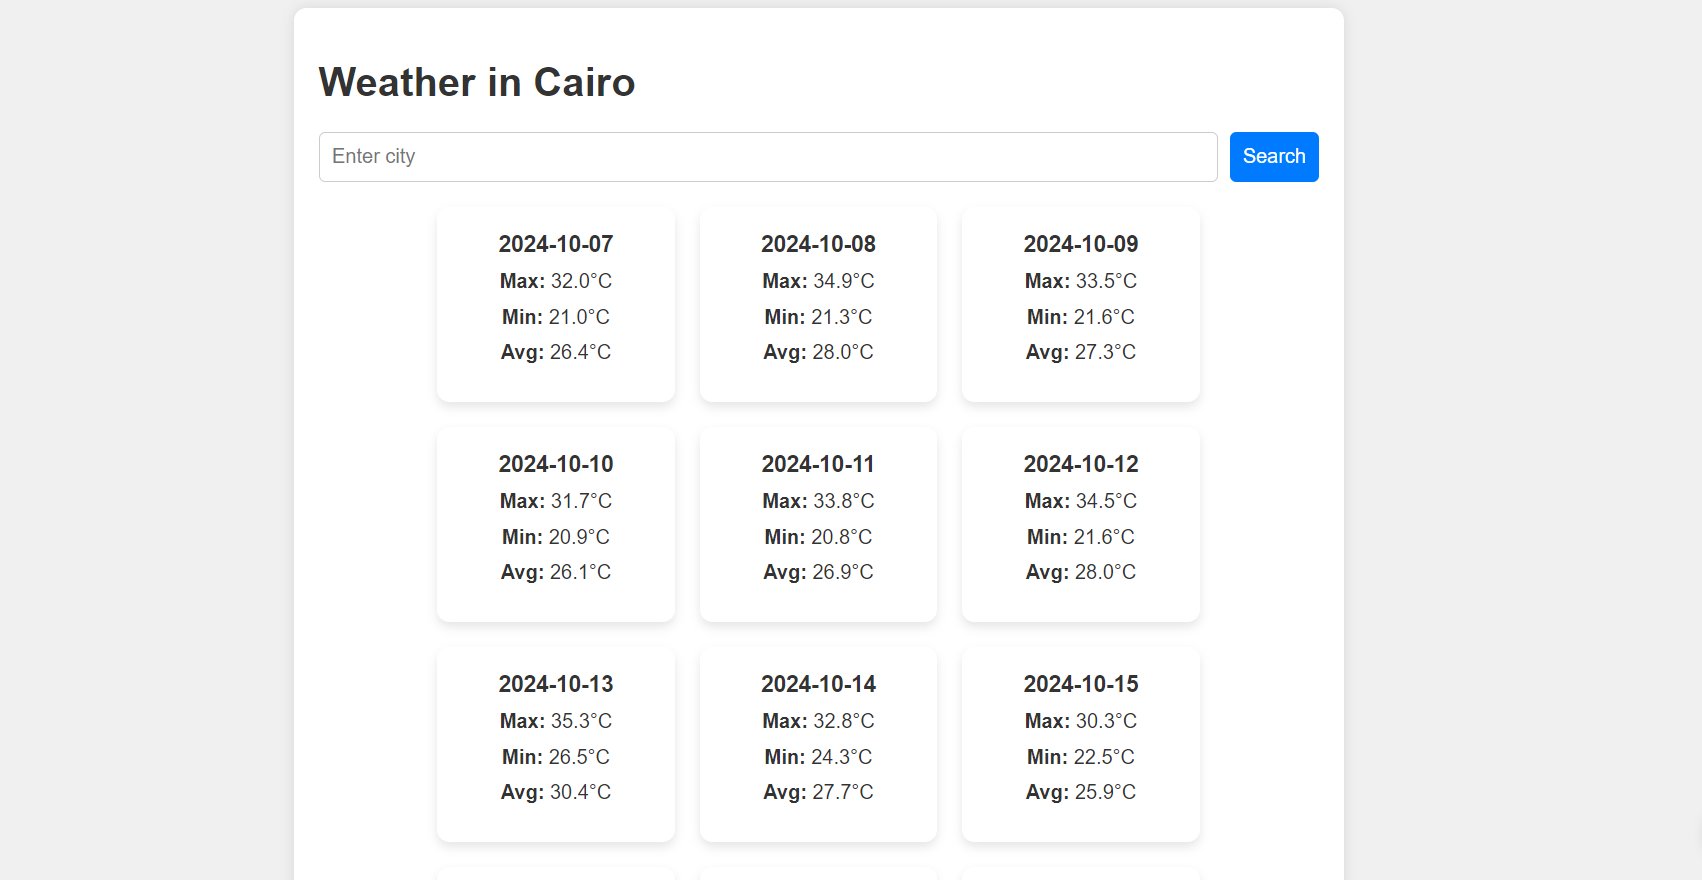Click the 2024-10-13 date heading

coord(556,684)
